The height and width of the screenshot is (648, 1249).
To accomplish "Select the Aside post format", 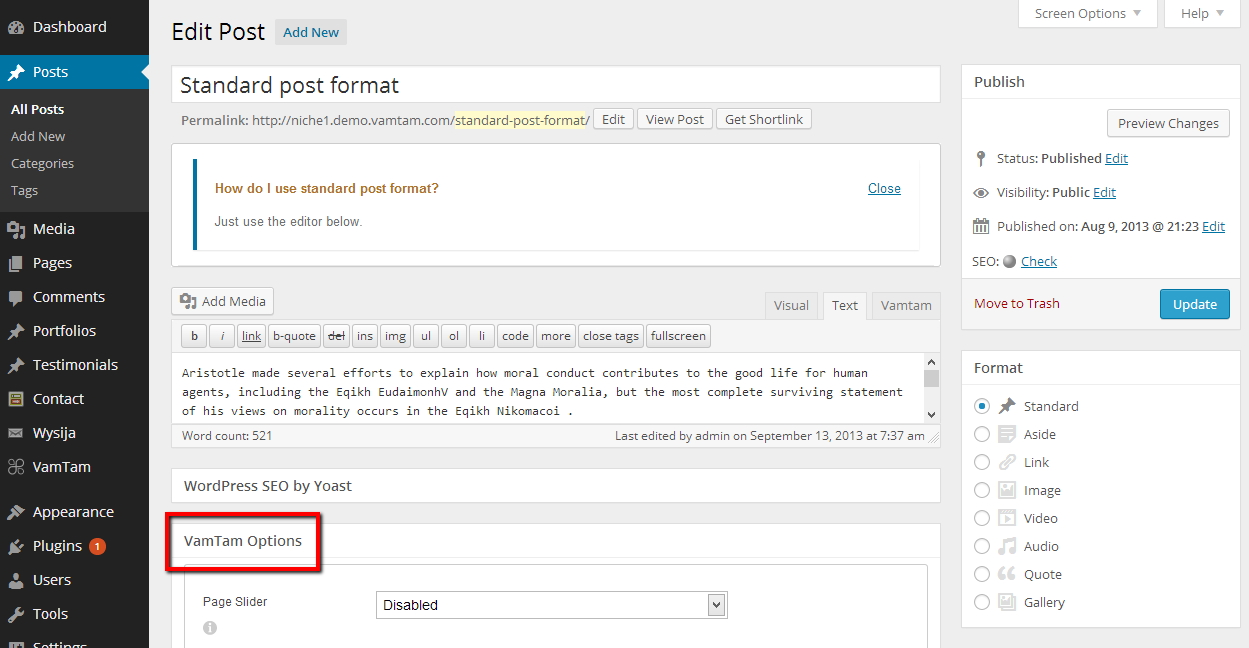I will pos(982,434).
